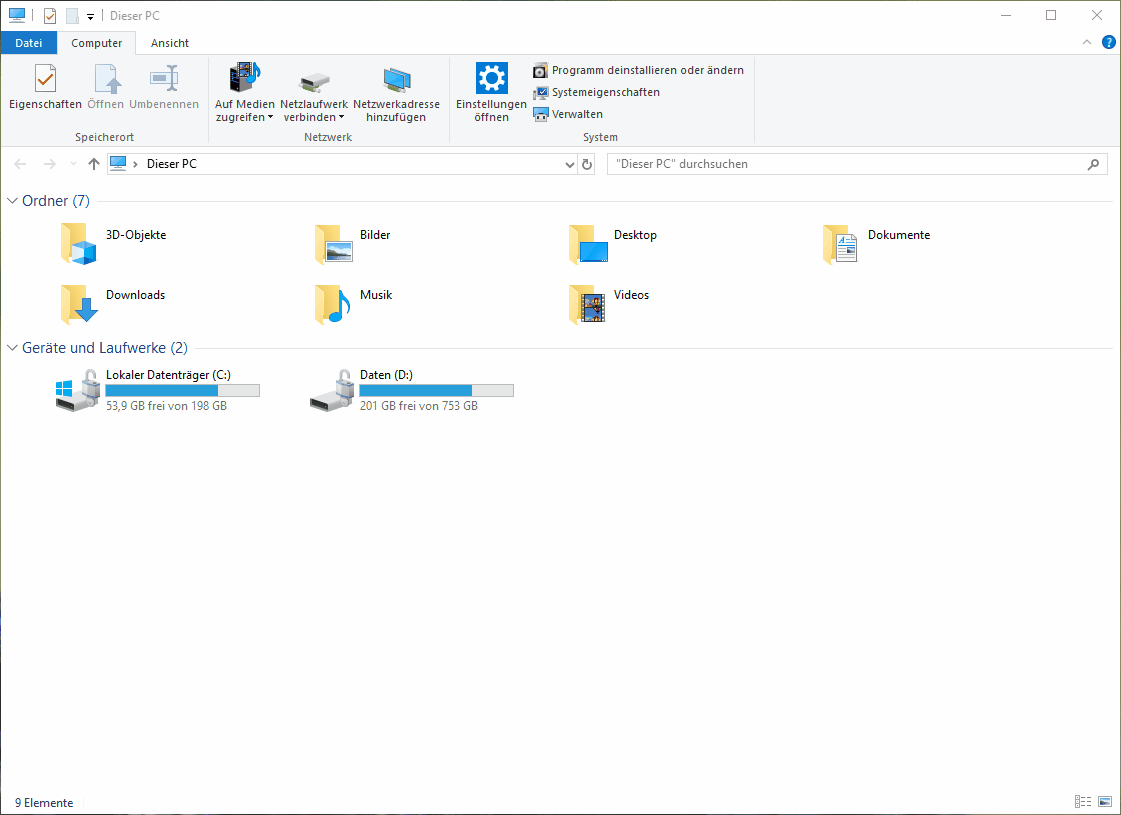Expand the breadcrumb chevron before Dieser PC
This screenshot has height=815, width=1121.
135,164
